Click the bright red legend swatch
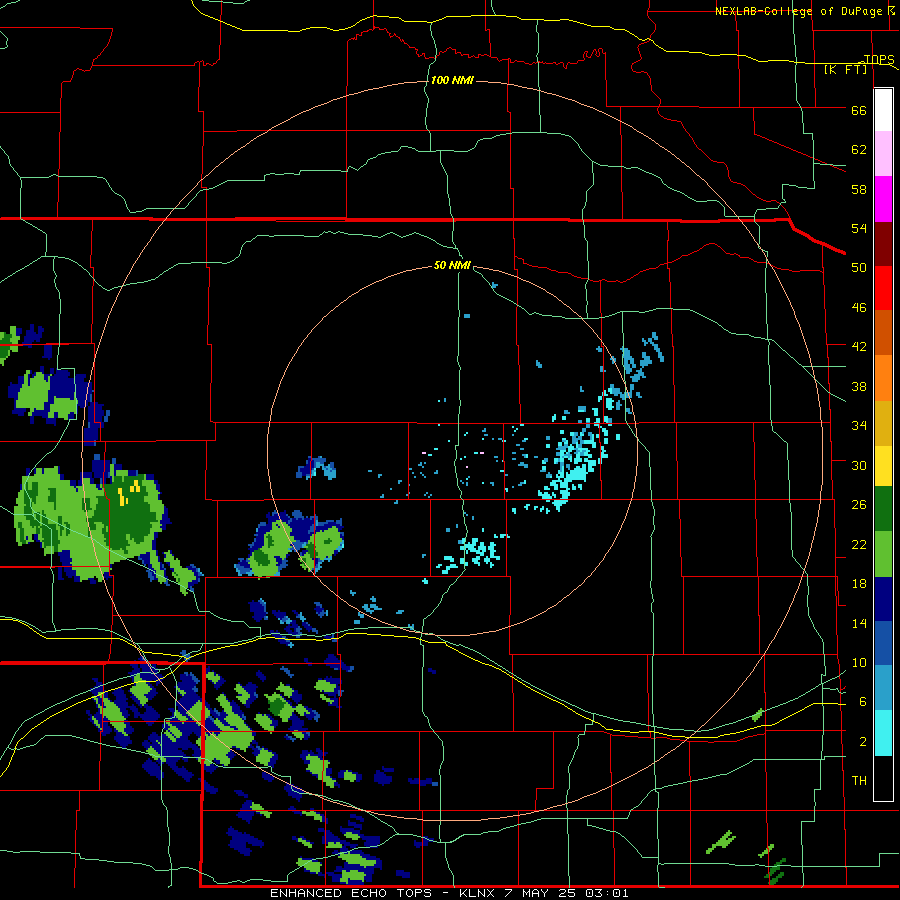Image resolution: width=900 pixels, height=900 pixels. pyautogui.click(x=883, y=288)
